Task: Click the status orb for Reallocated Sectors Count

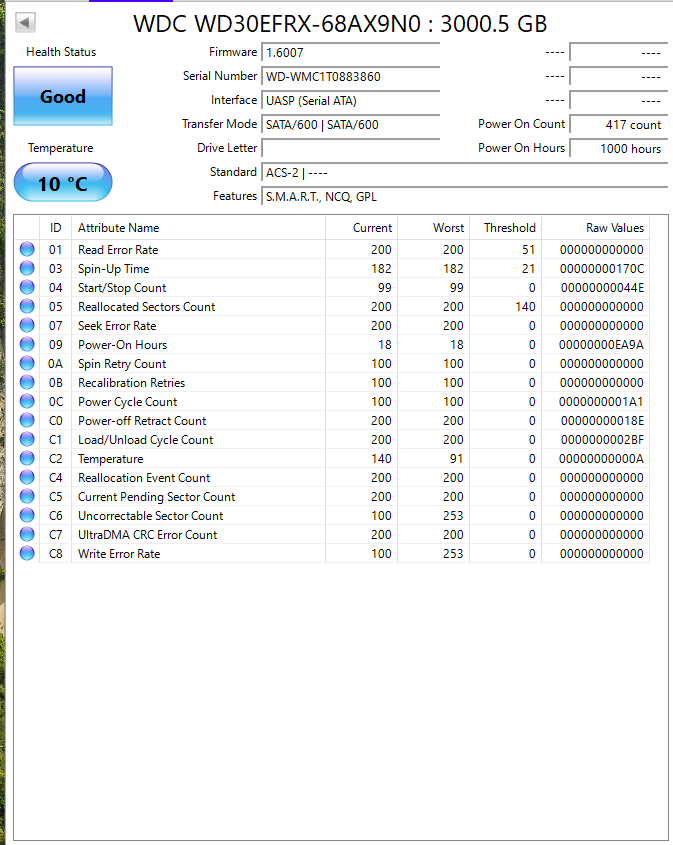Action: (27, 306)
